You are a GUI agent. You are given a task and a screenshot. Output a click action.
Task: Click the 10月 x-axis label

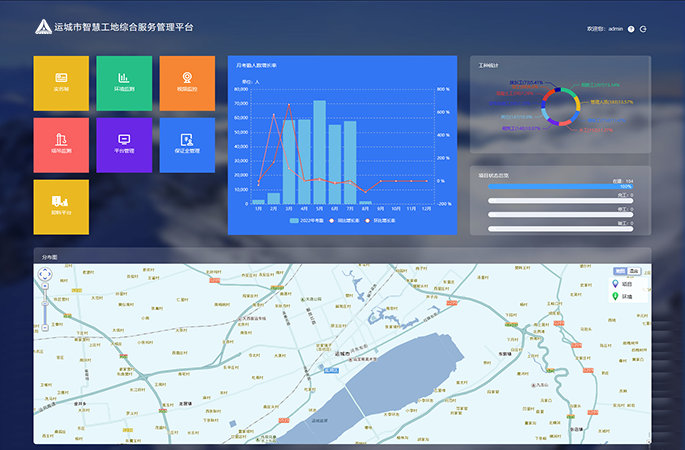(x=396, y=209)
